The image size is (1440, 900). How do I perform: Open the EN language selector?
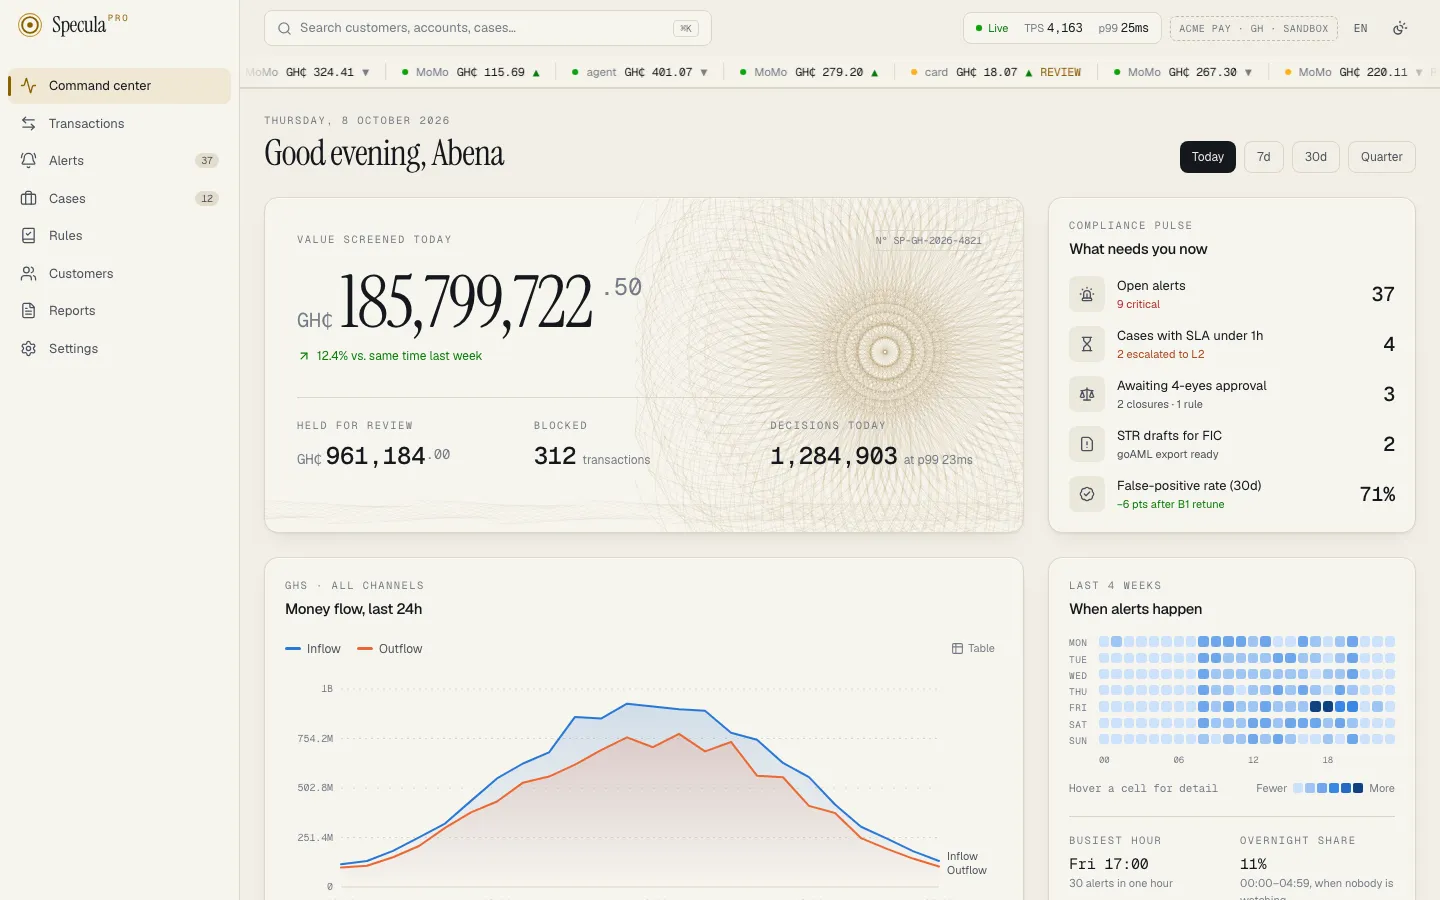[x=1361, y=28]
